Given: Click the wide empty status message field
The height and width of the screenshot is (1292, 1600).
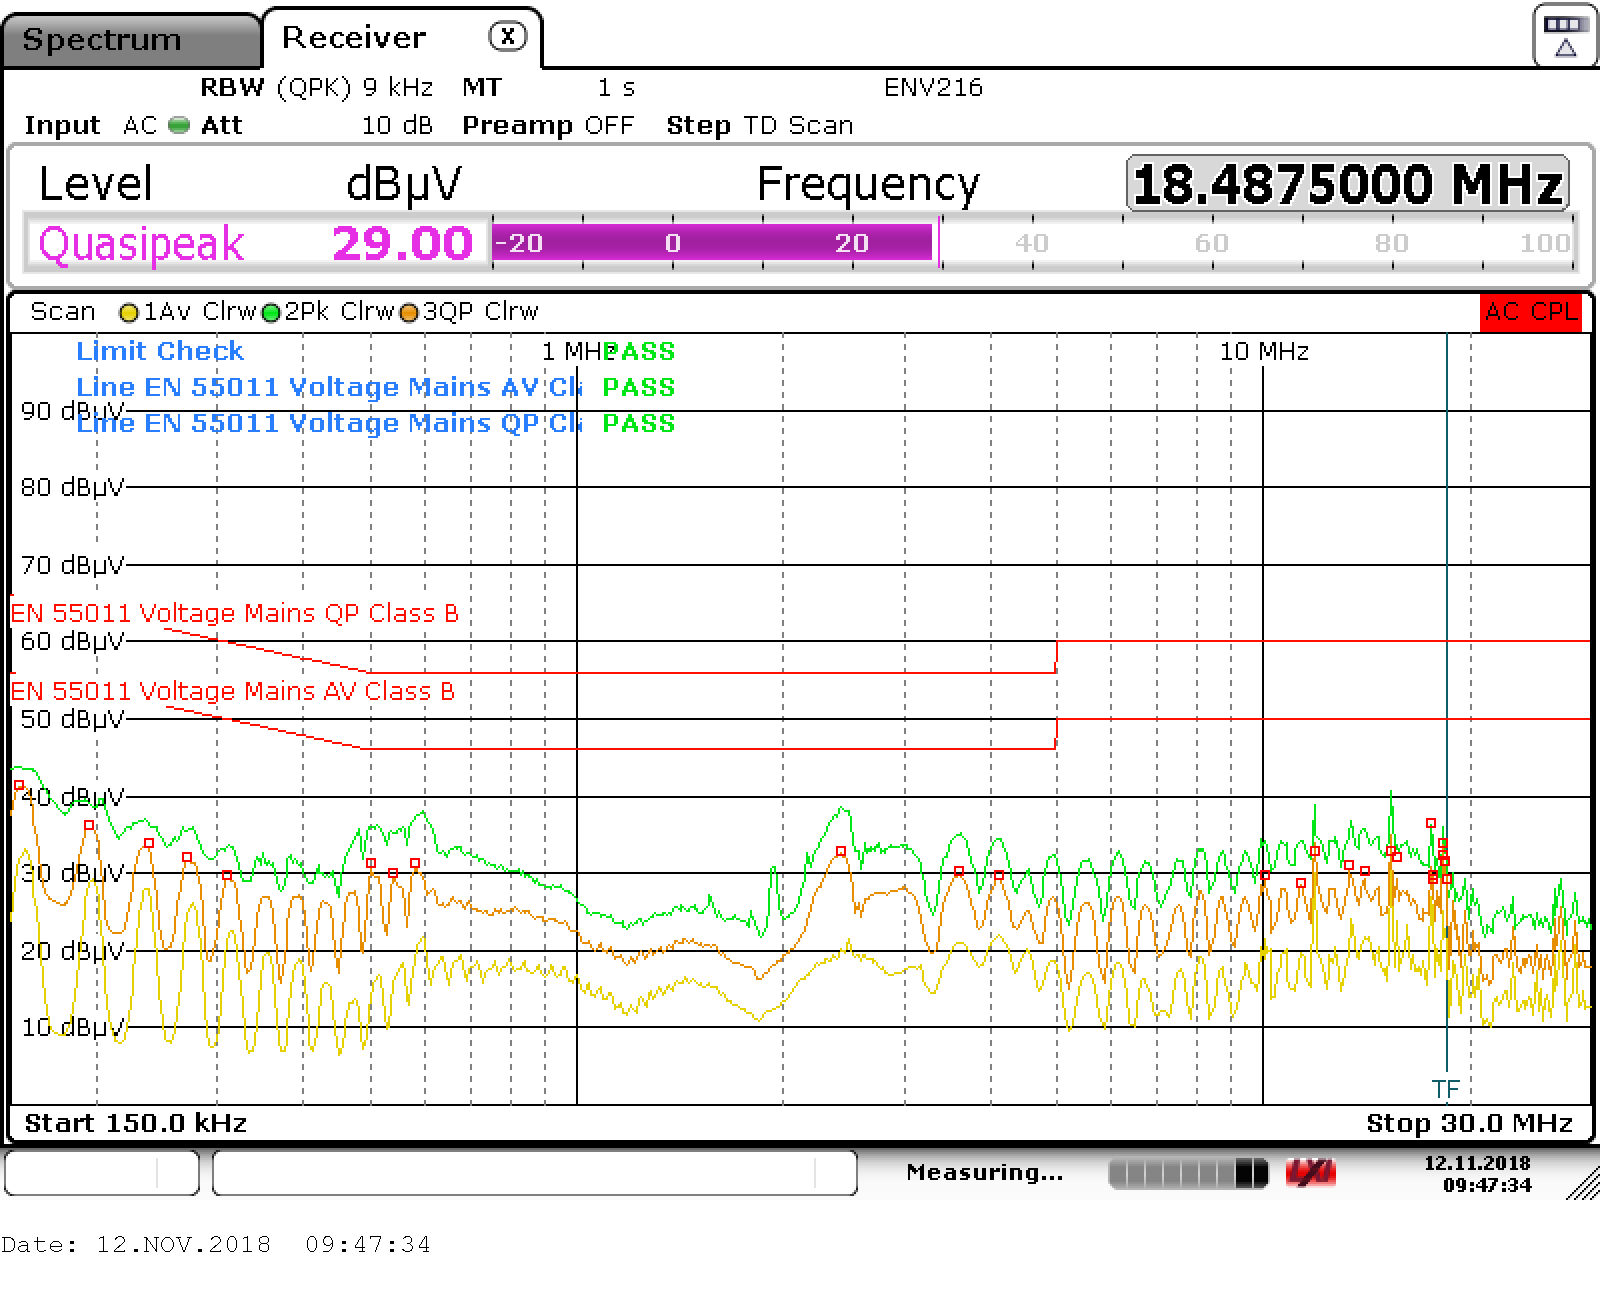Looking at the screenshot, I should point(535,1172).
